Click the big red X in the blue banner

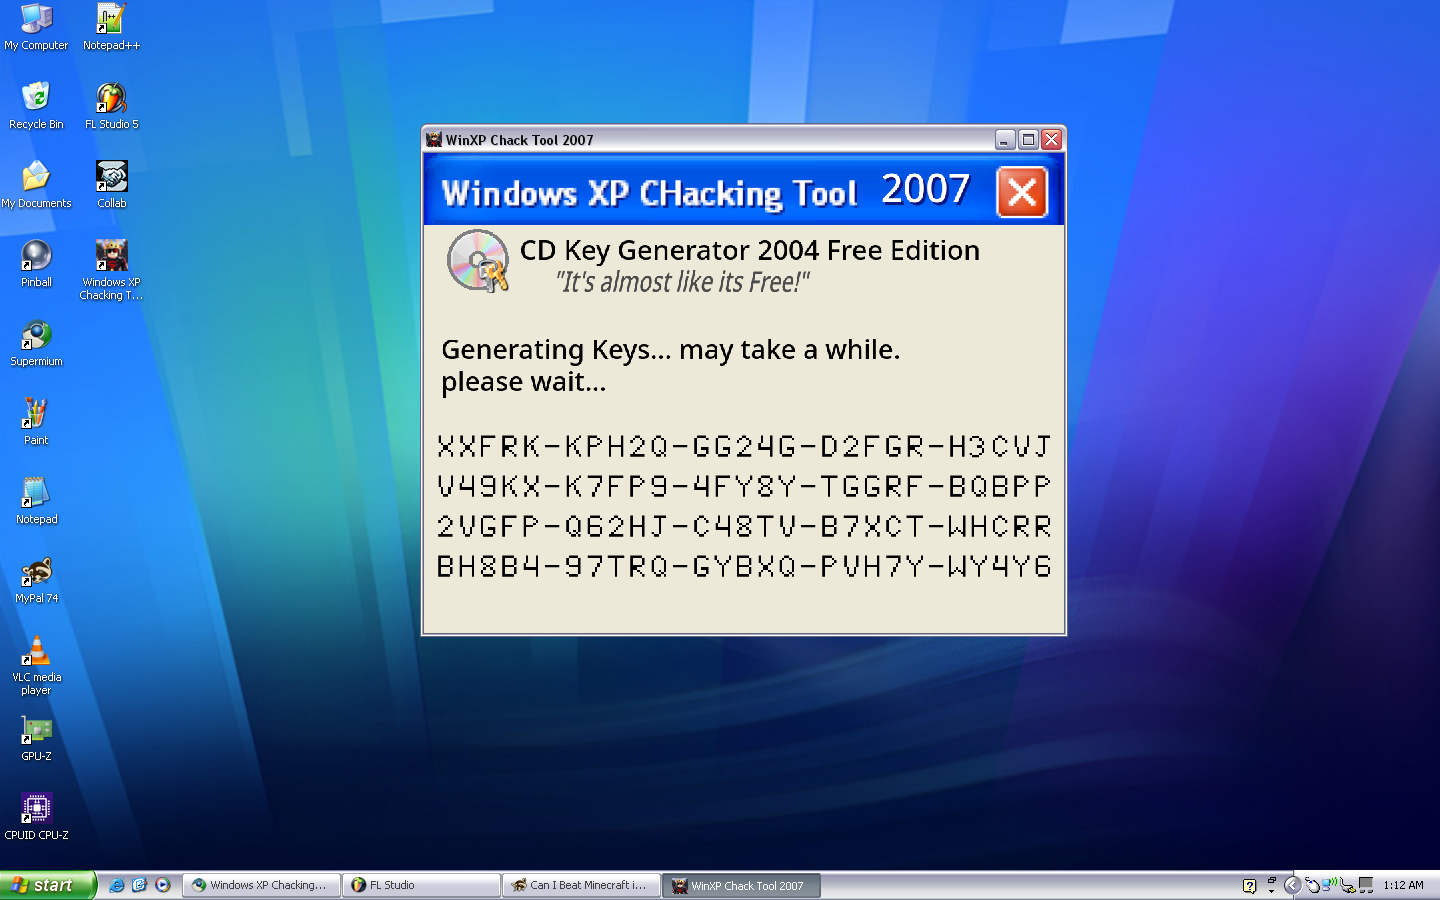(x=1021, y=192)
